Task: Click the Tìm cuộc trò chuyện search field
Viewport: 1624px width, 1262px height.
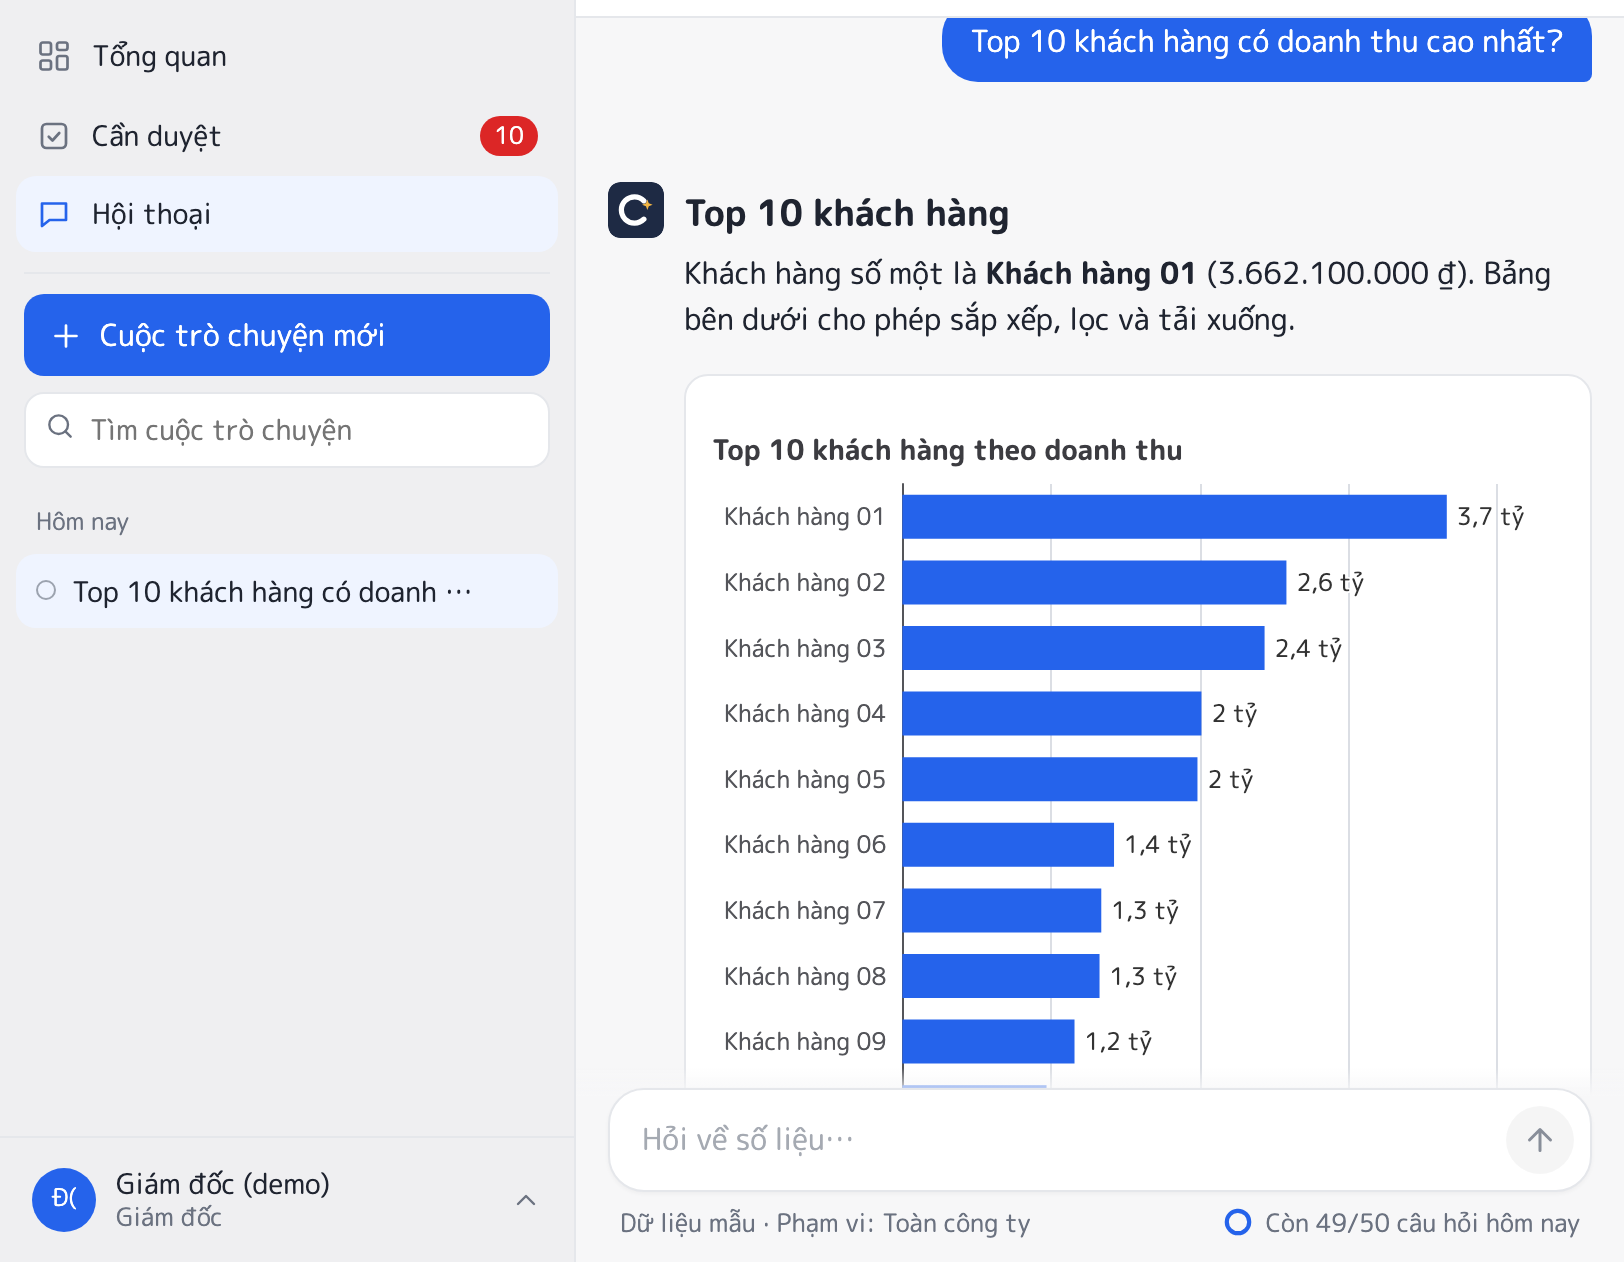Action: [287, 430]
